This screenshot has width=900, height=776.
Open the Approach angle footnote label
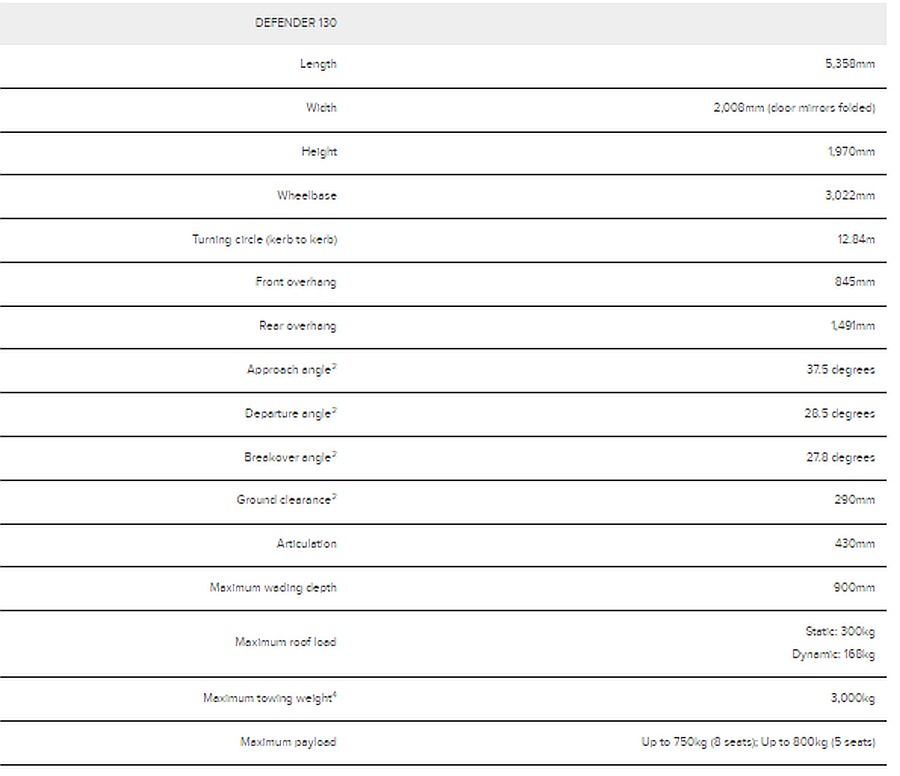[291, 370]
